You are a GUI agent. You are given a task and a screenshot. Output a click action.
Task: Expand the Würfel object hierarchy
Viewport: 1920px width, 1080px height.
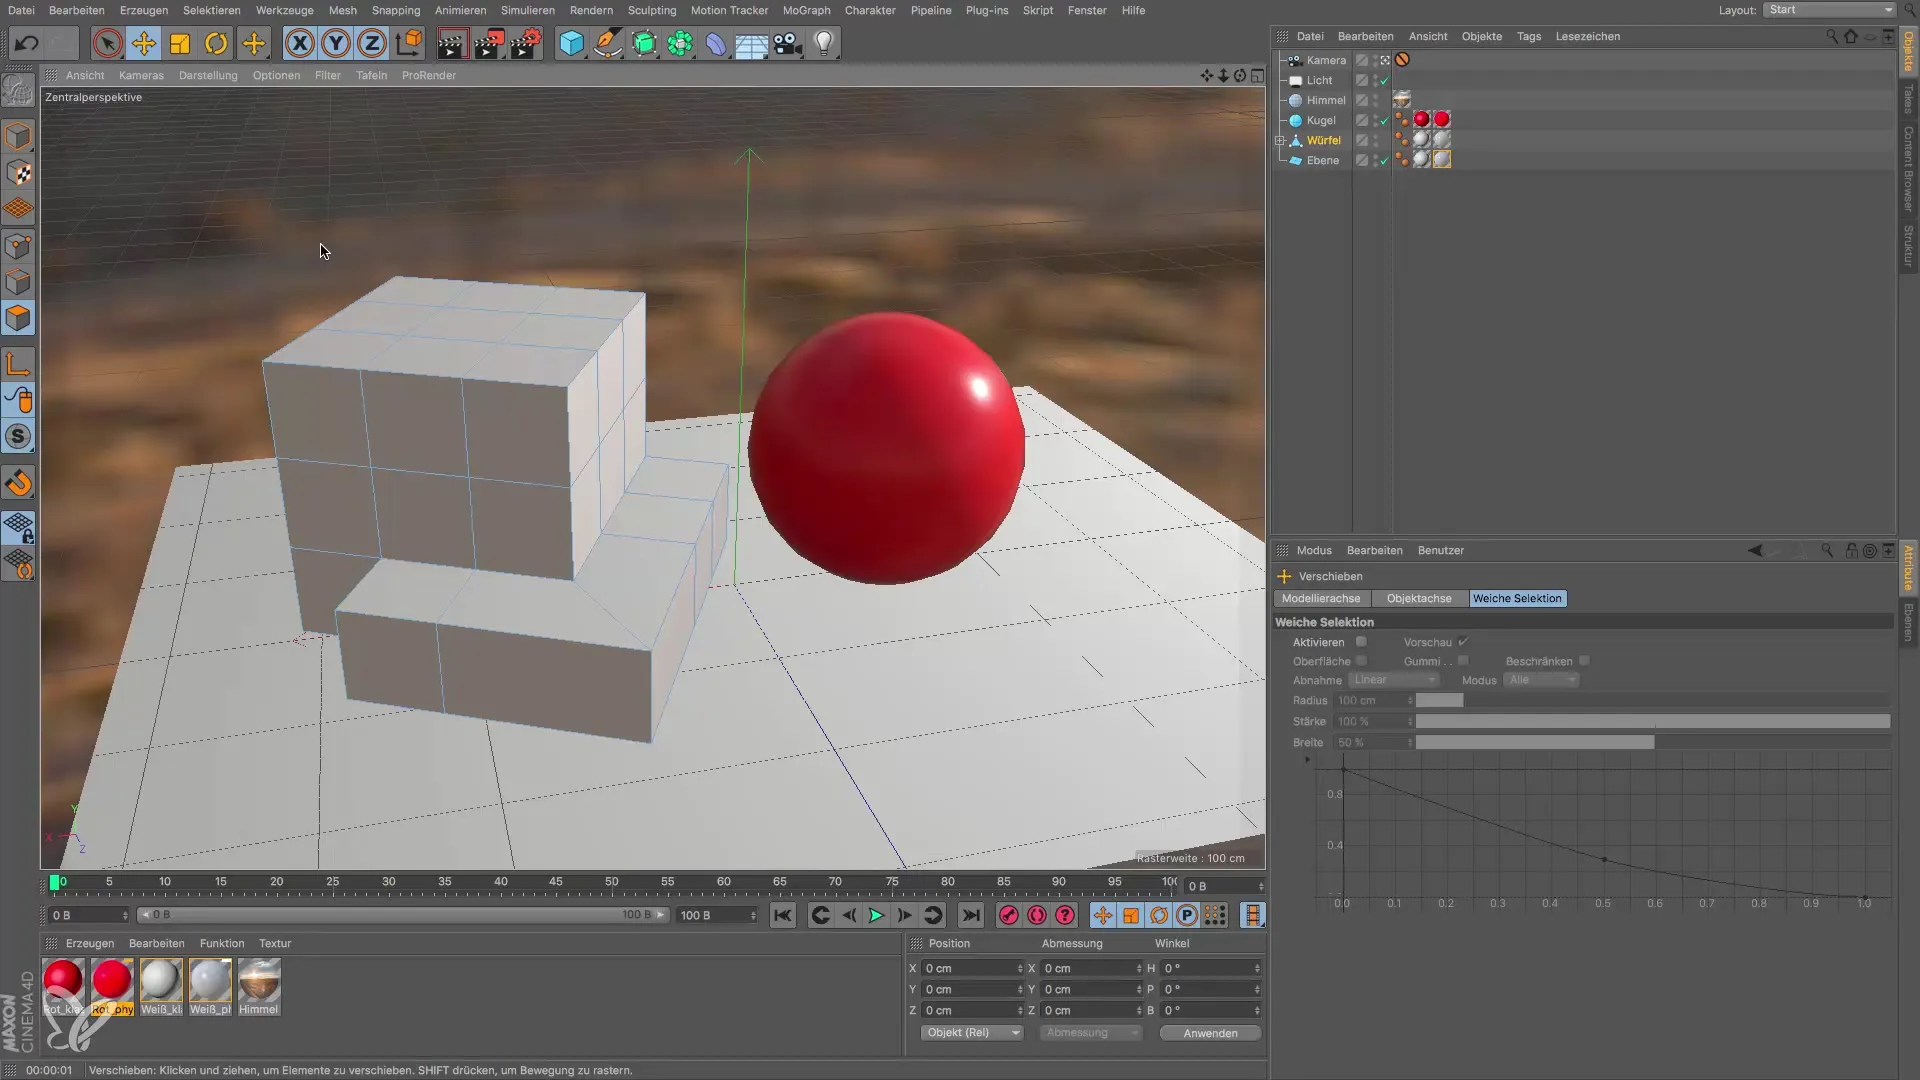[x=1280, y=140]
